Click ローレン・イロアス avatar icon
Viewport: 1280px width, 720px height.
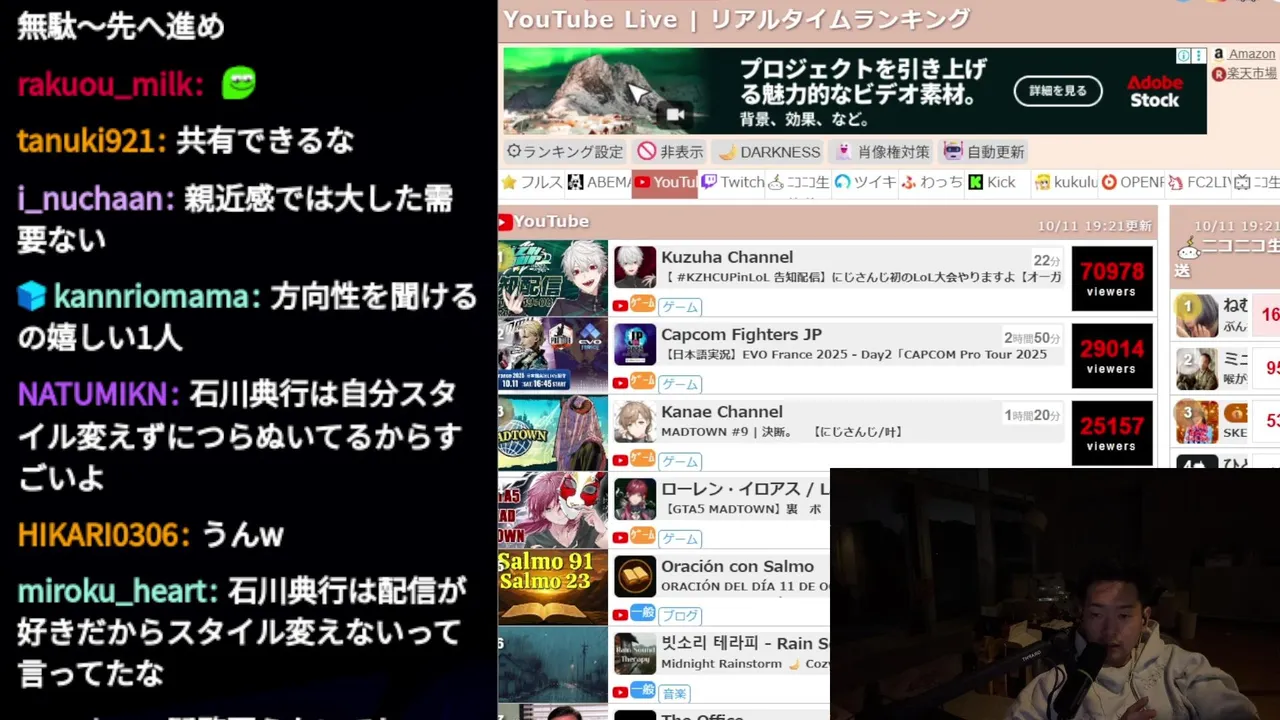[635, 499]
